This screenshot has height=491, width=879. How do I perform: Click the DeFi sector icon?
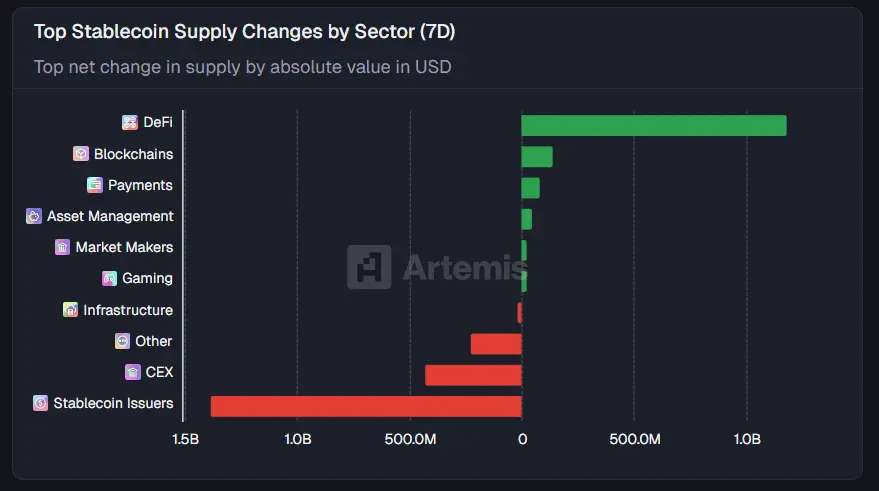tap(130, 122)
